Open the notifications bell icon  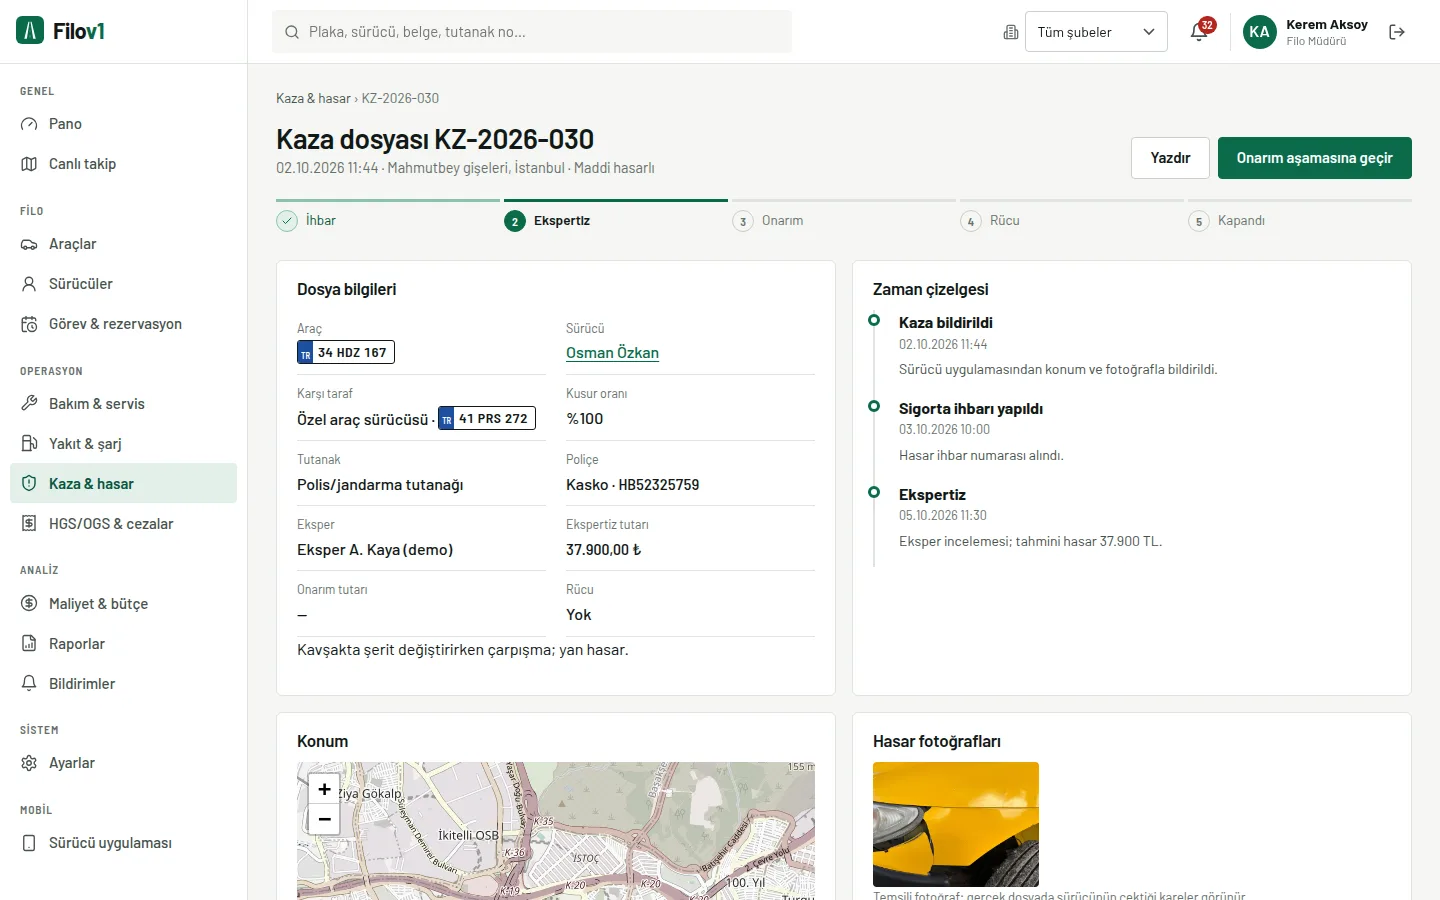1199,32
